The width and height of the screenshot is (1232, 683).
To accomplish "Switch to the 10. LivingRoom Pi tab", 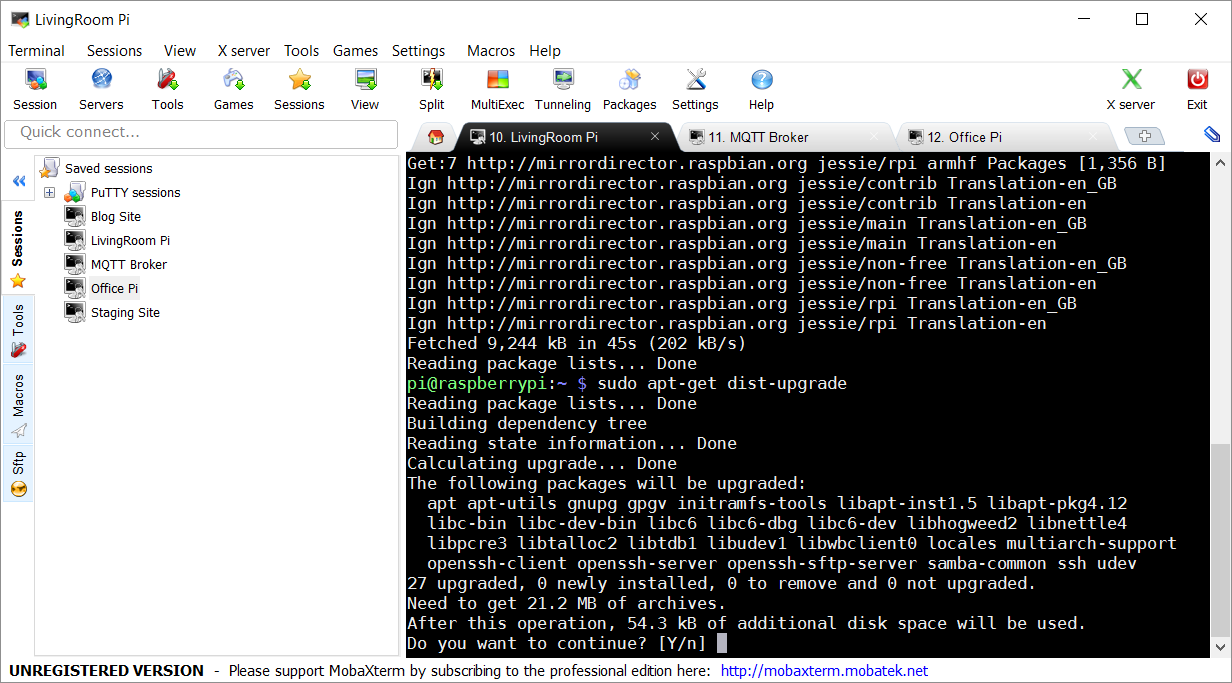I will pos(565,137).
